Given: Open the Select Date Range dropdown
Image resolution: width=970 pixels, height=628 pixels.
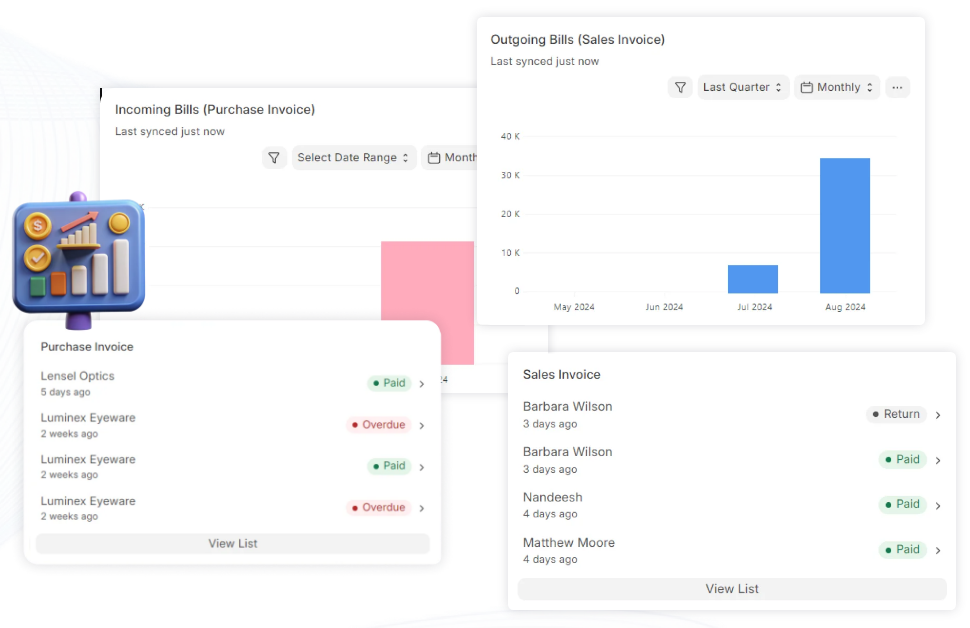Looking at the screenshot, I should (352, 157).
